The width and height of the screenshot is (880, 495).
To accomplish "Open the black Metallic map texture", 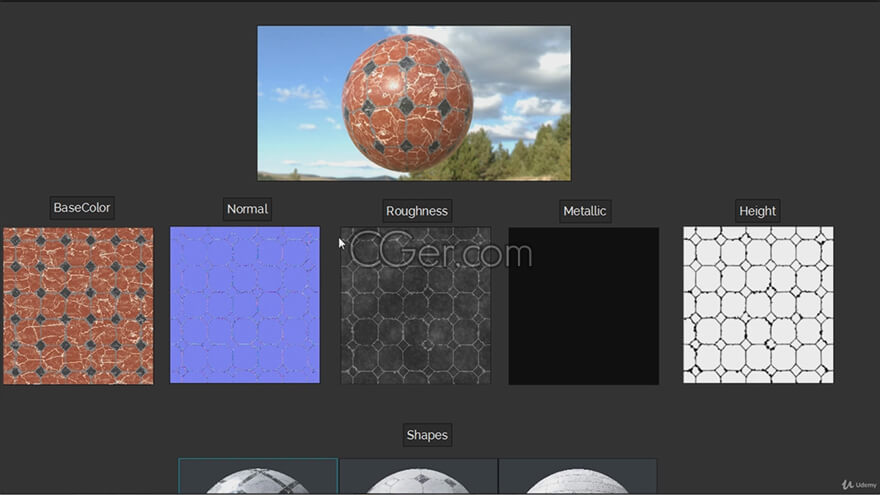I will [584, 306].
